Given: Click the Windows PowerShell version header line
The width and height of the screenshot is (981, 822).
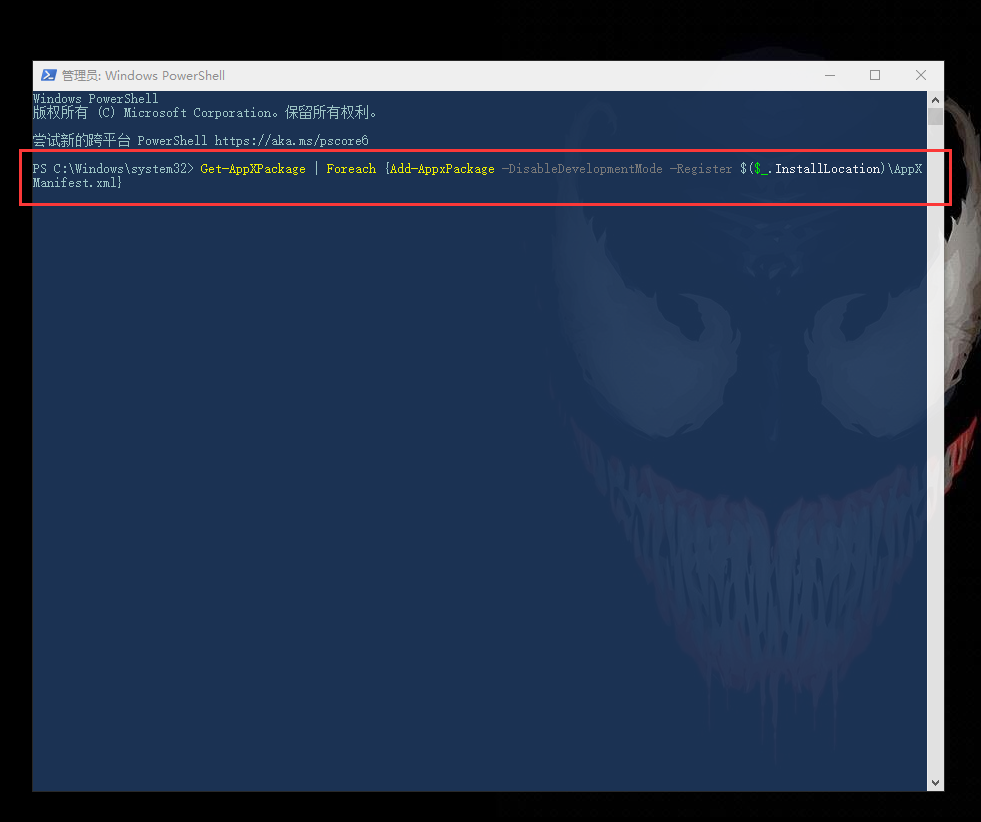Looking at the screenshot, I should (95, 98).
